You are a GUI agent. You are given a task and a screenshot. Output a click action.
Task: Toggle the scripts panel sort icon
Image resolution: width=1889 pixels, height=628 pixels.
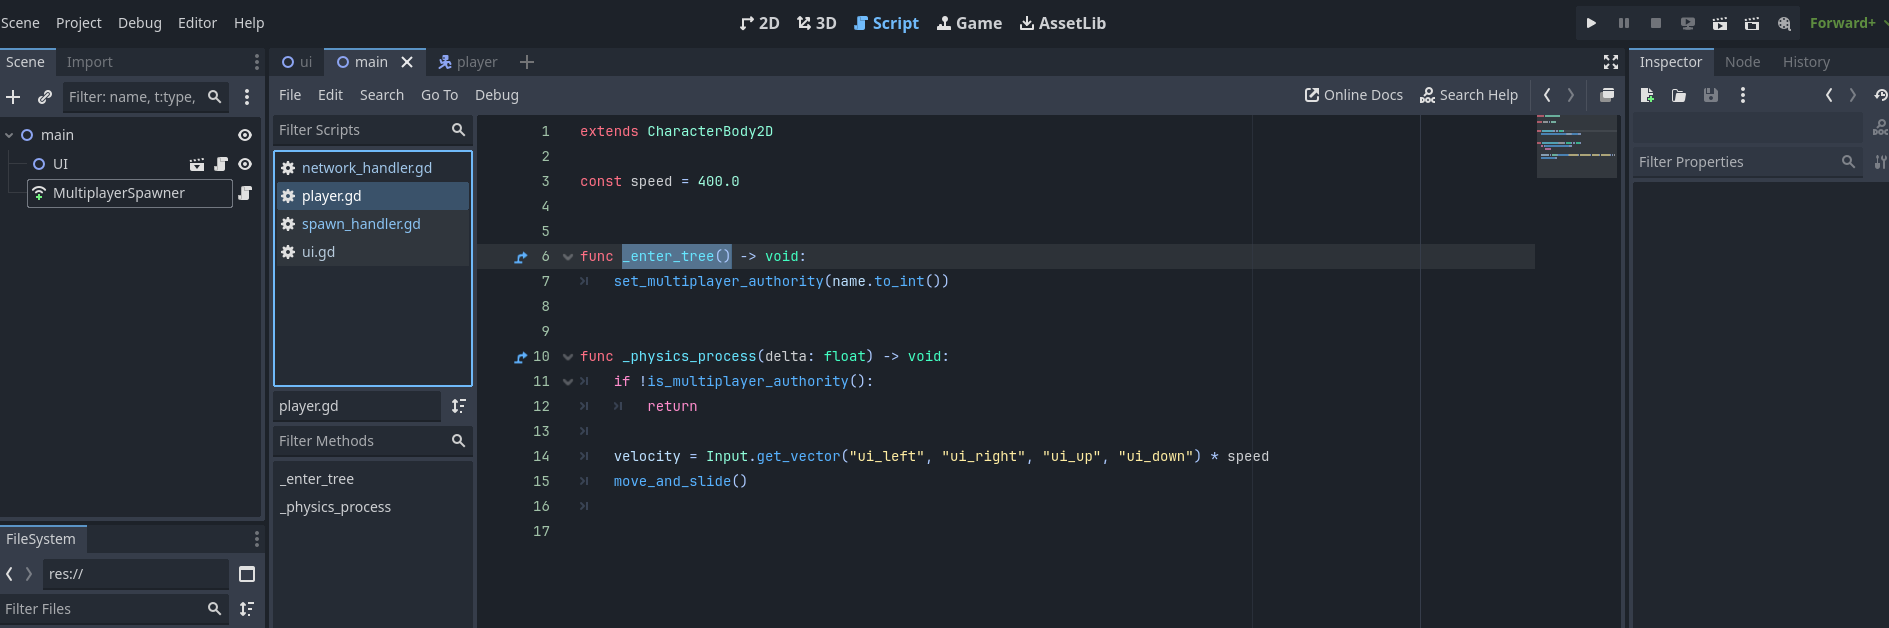[x=458, y=406]
